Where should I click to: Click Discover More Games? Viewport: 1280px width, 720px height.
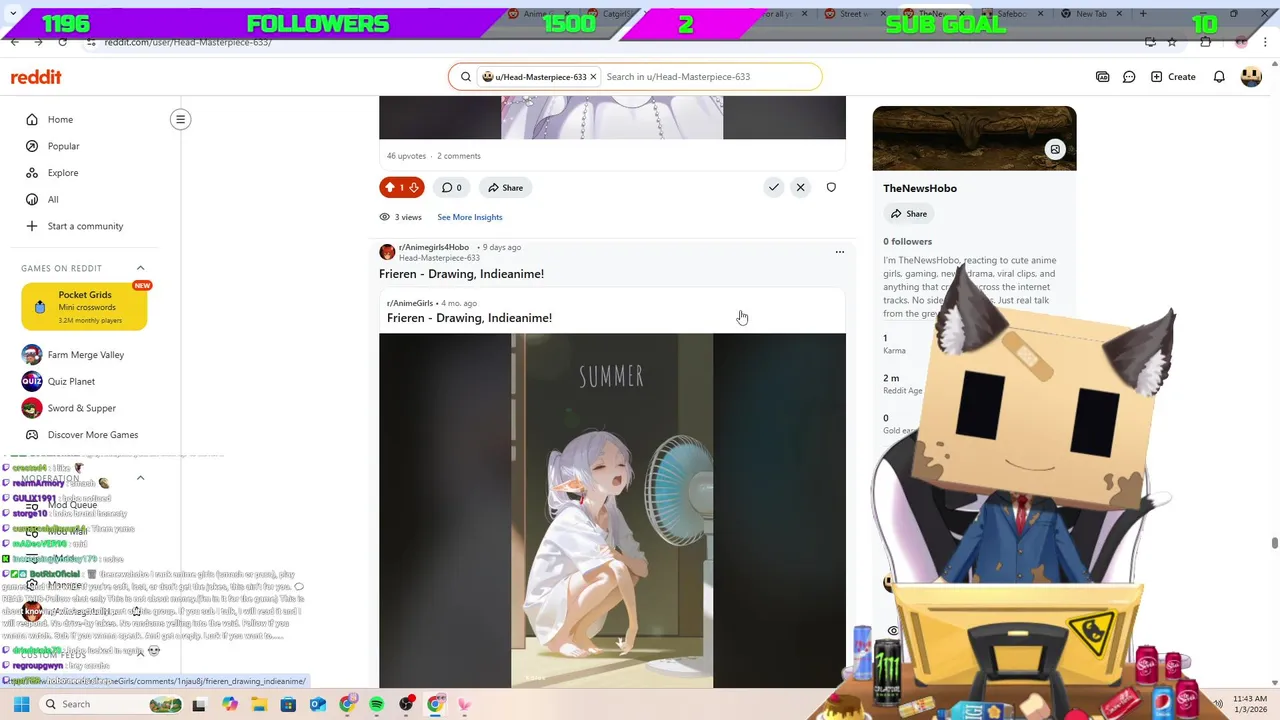point(92,435)
